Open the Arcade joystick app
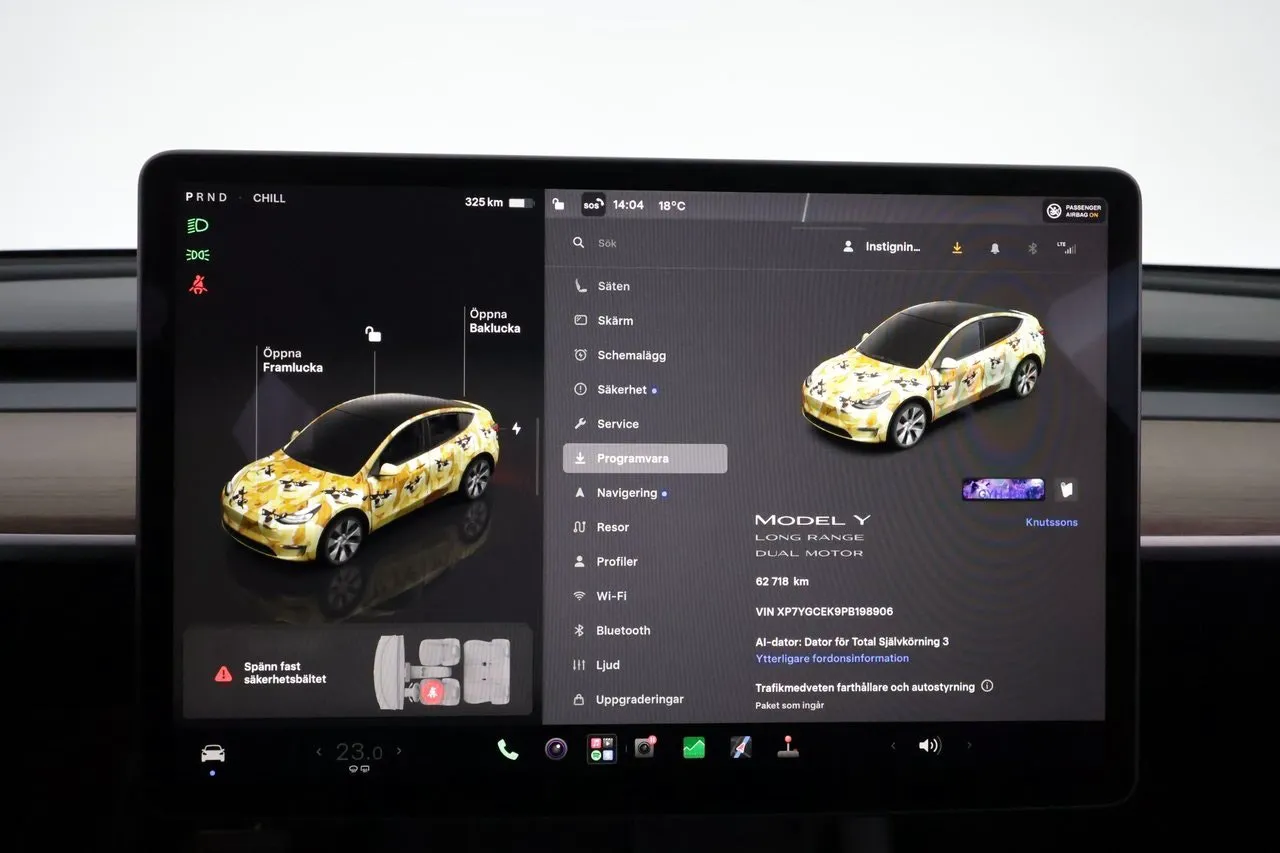The image size is (1280, 853). pyautogui.click(x=788, y=747)
